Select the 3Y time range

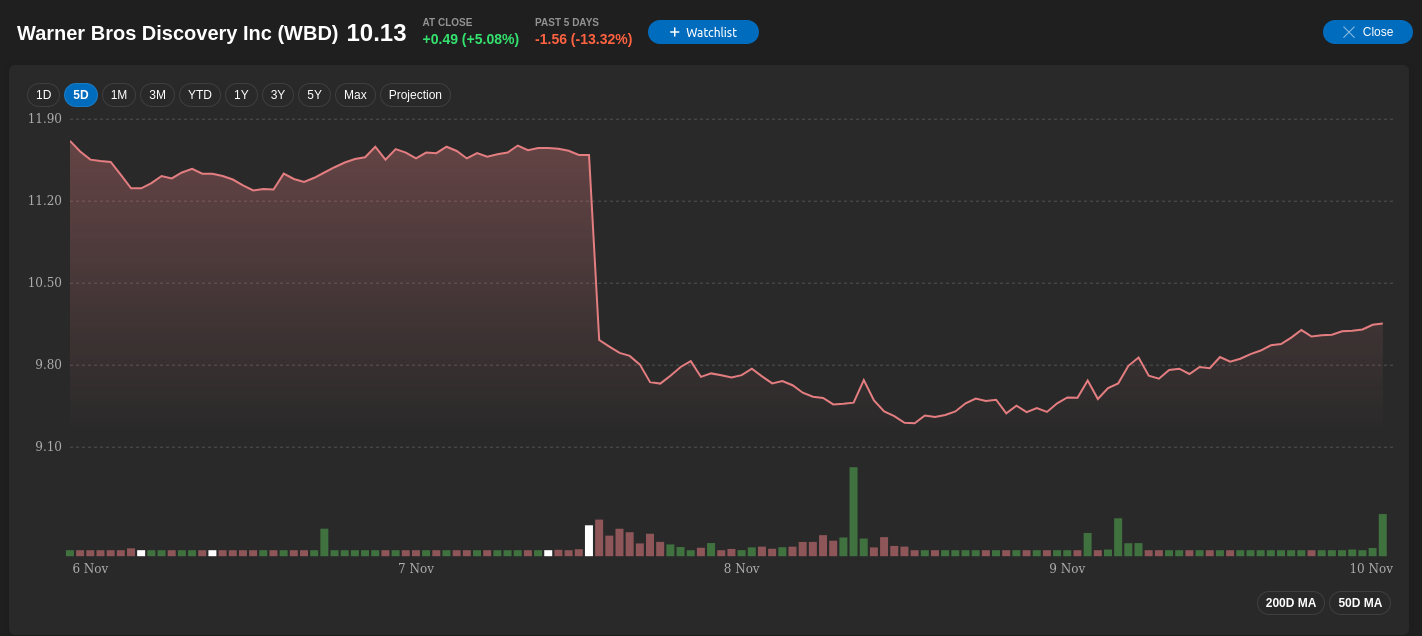tap(278, 95)
